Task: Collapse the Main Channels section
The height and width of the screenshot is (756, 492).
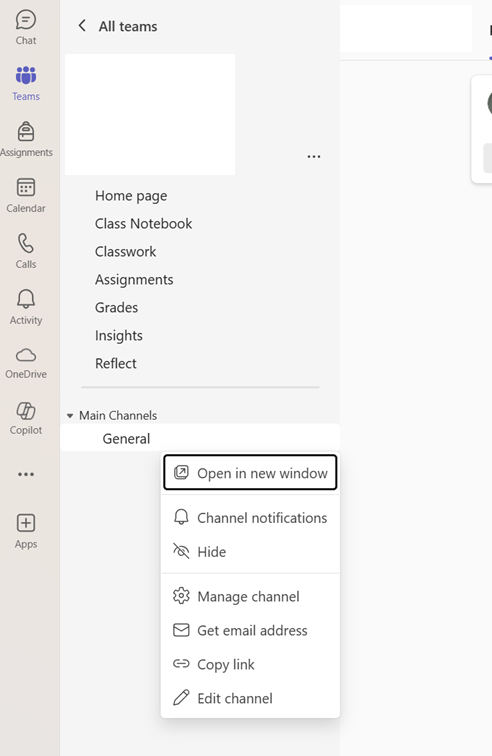Action: click(x=70, y=416)
